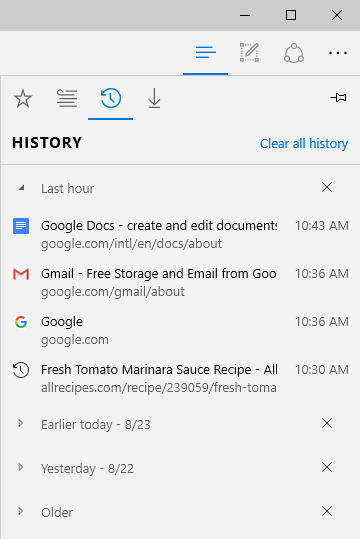Switch to the Reading list tab
This screenshot has width=360, height=539.
coord(67,98)
